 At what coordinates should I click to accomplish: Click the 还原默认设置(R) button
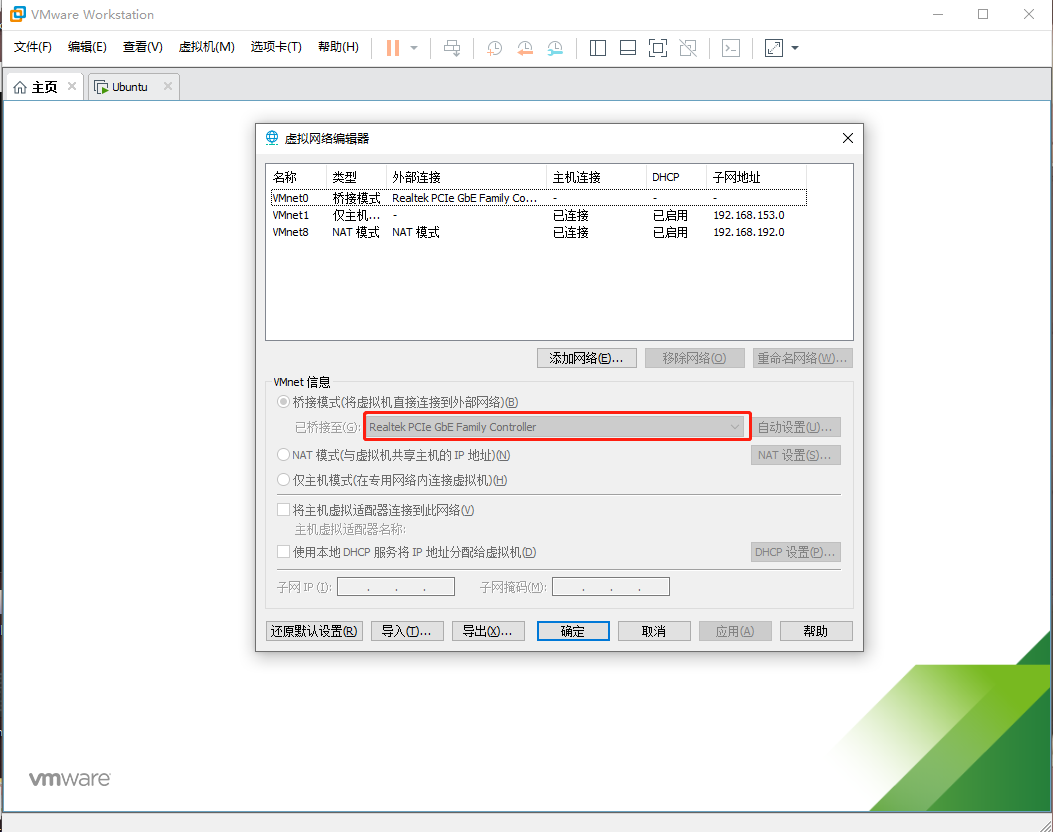pyautogui.click(x=314, y=631)
